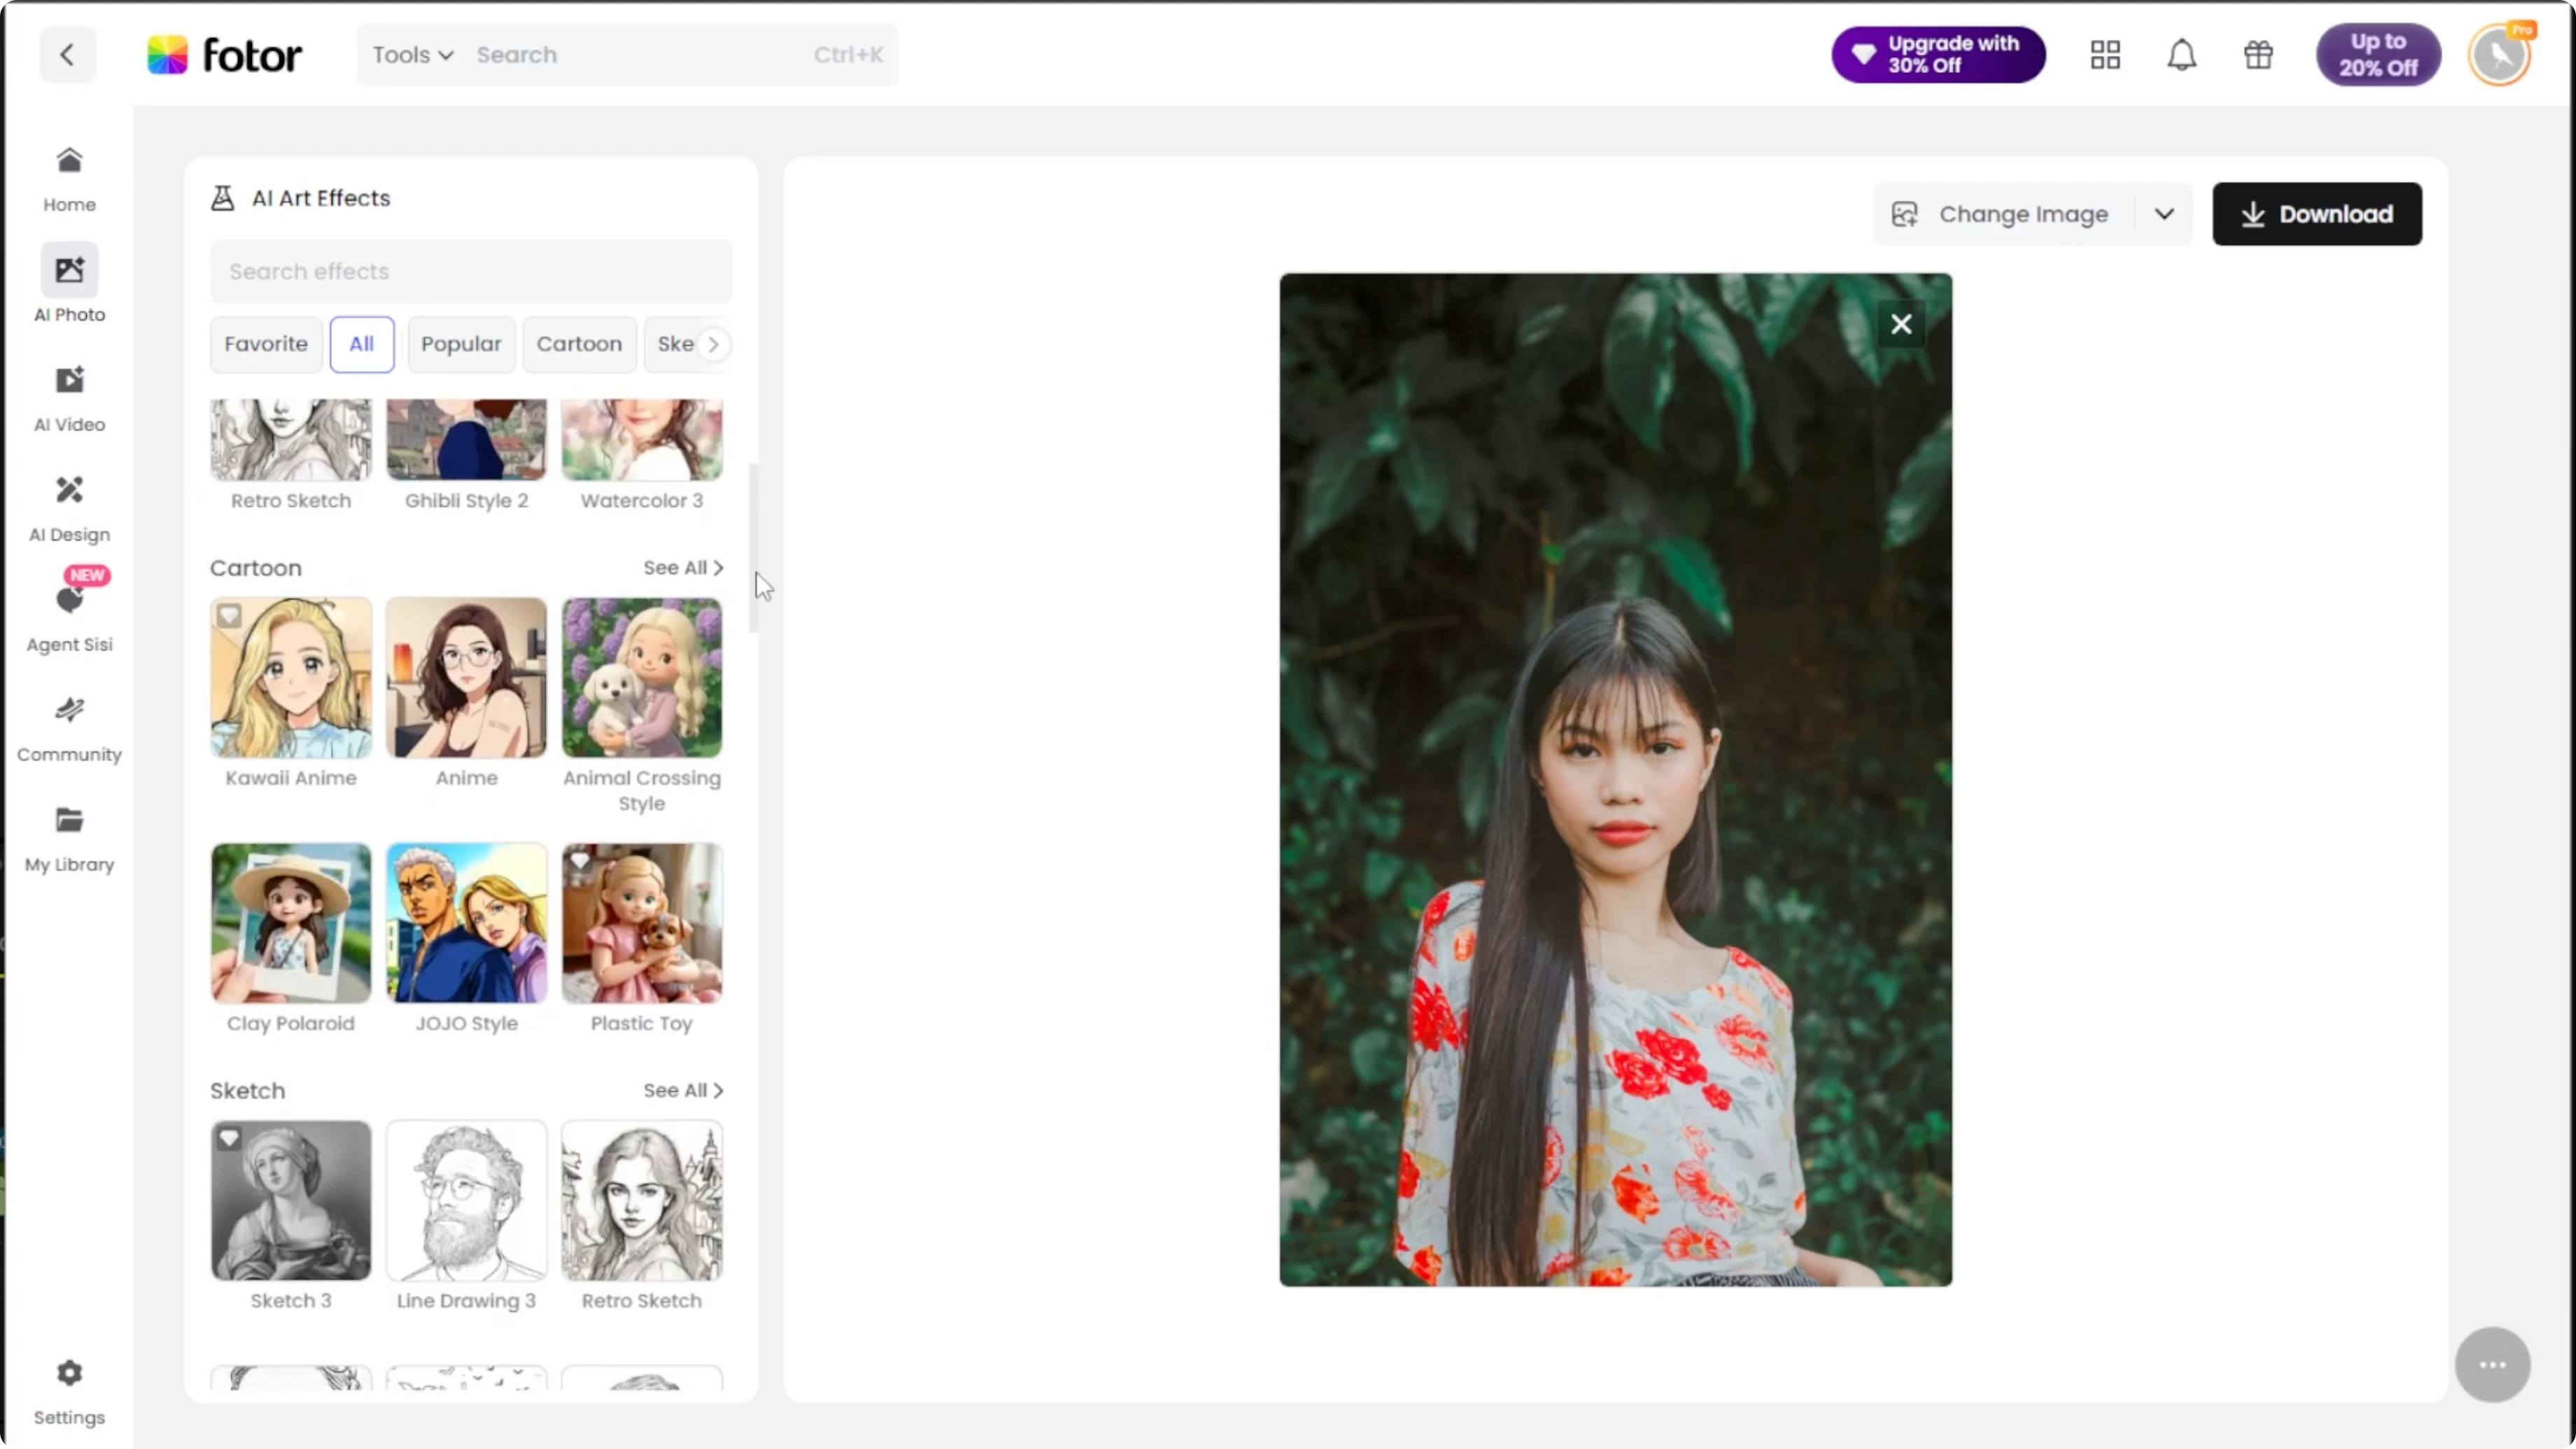Select the Cartoon filter tab
2576x1449 pixels.
(x=579, y=344)
